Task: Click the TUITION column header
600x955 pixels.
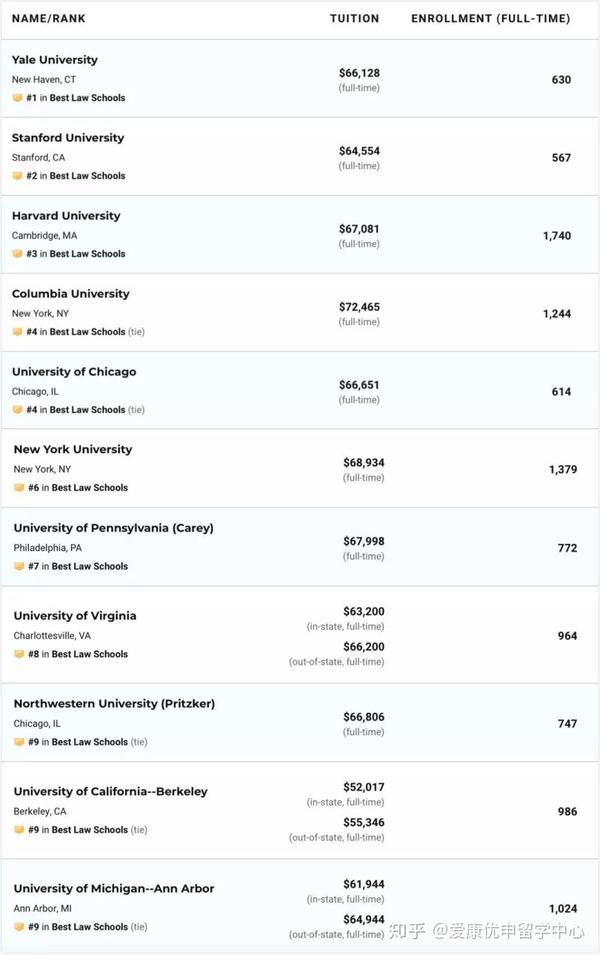Action: [355, 19]
